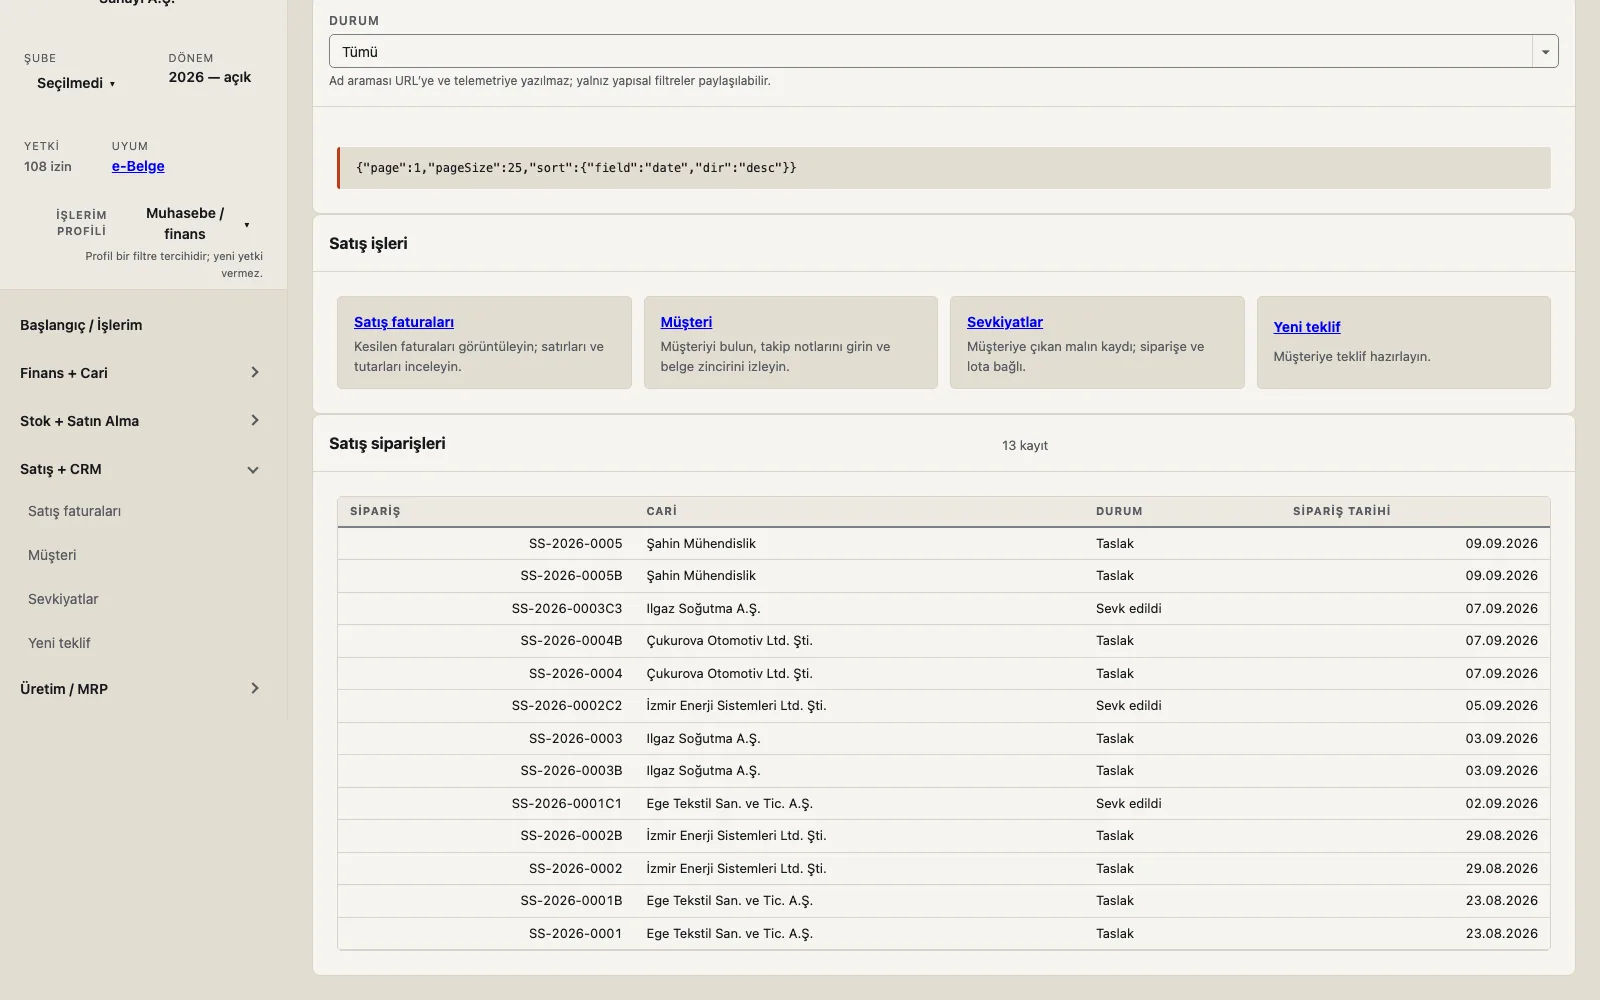Expand the Üretim / MRP section

140,689
